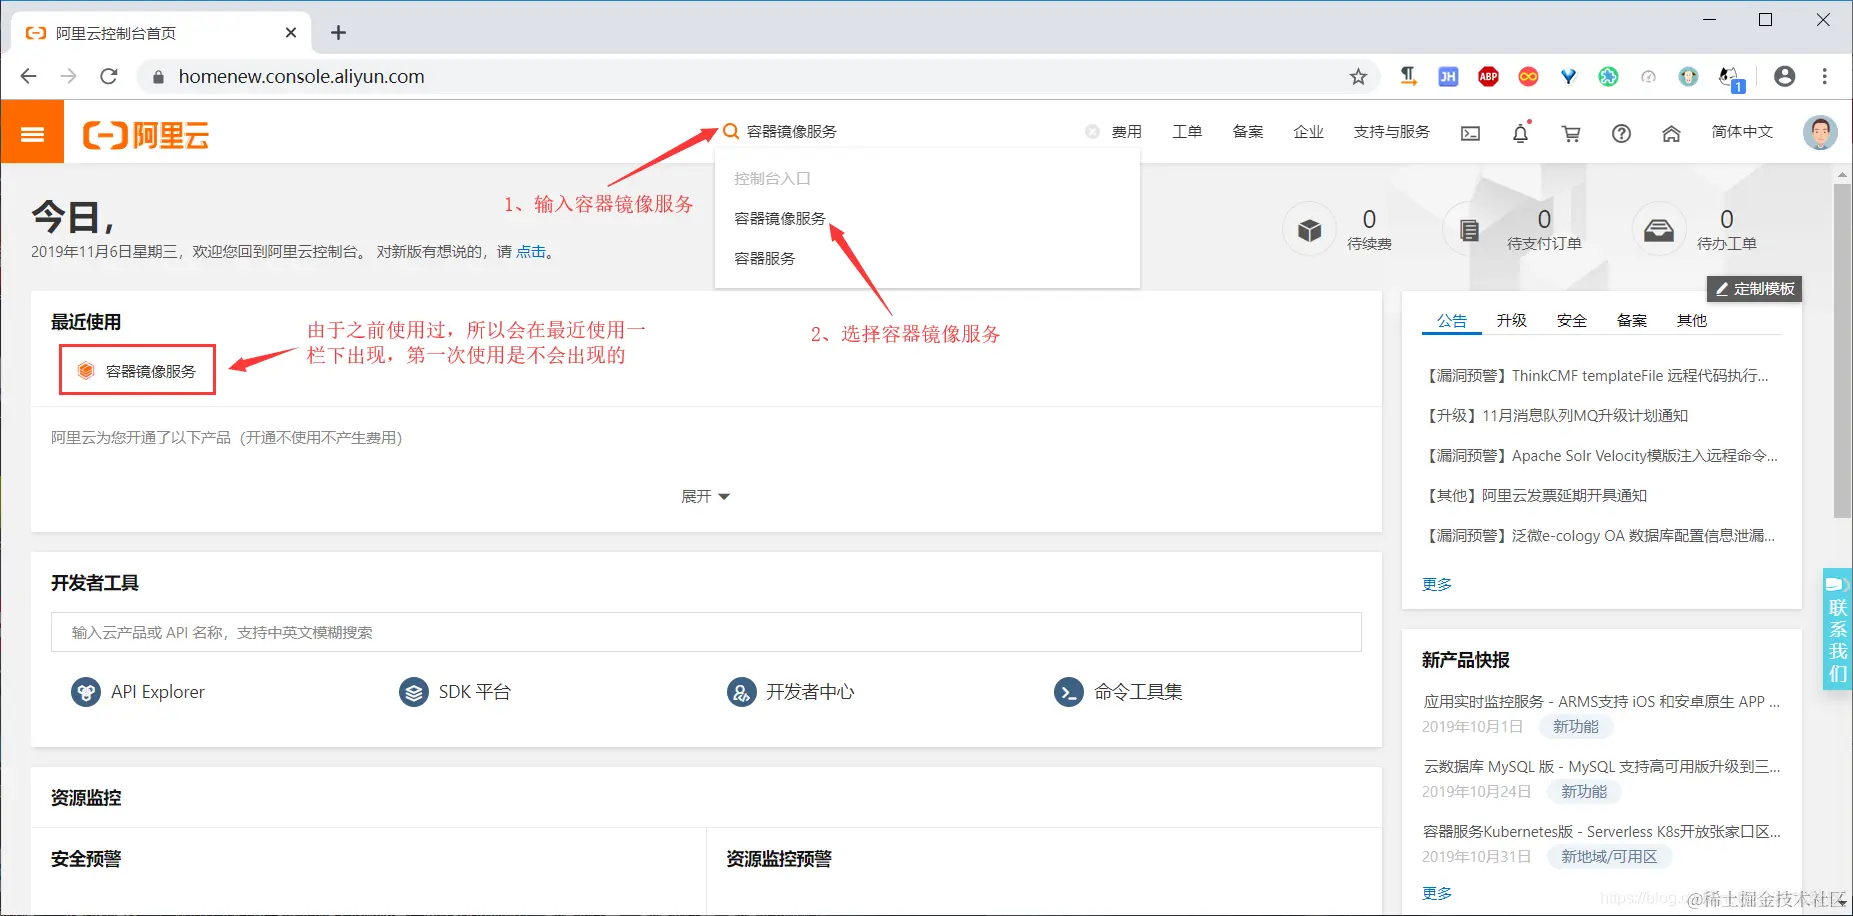The width and height of the screenshot is (1853, 916).
Task: Open the 简体中文 language dropdown
Action: (x=1742, y=132)
